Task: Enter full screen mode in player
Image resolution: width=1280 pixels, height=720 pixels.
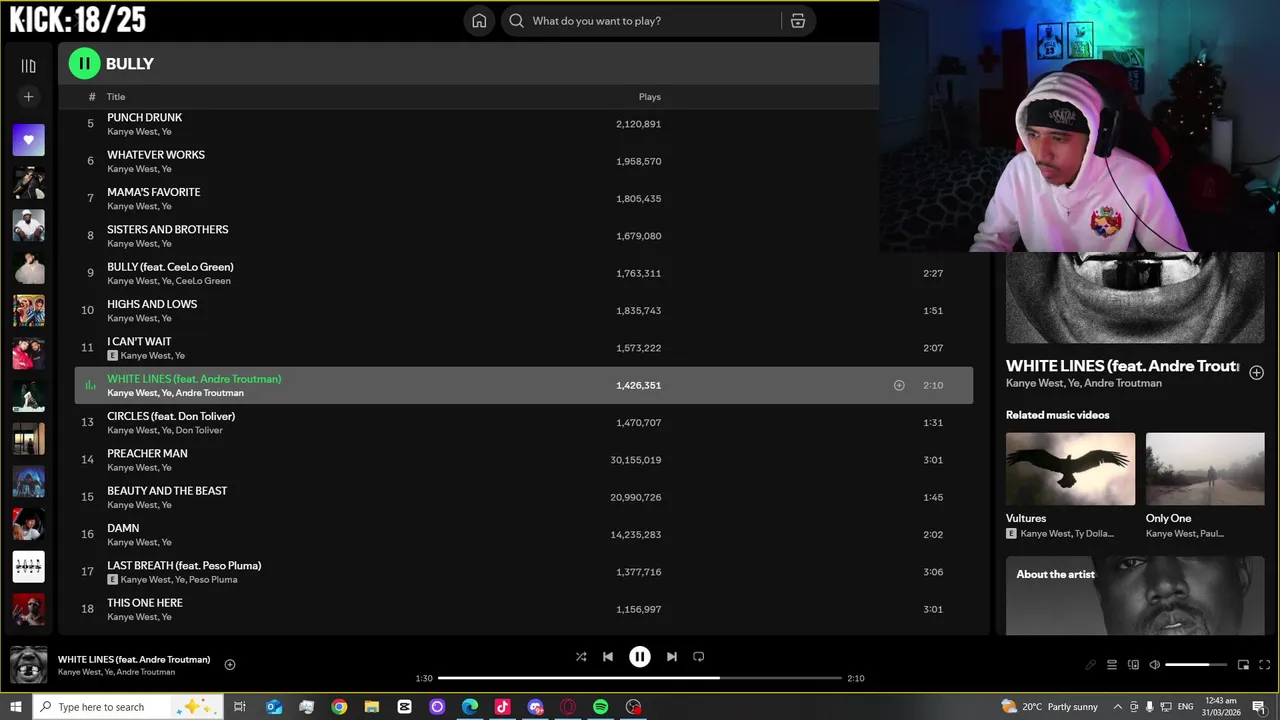Action: pos(1264,665)
